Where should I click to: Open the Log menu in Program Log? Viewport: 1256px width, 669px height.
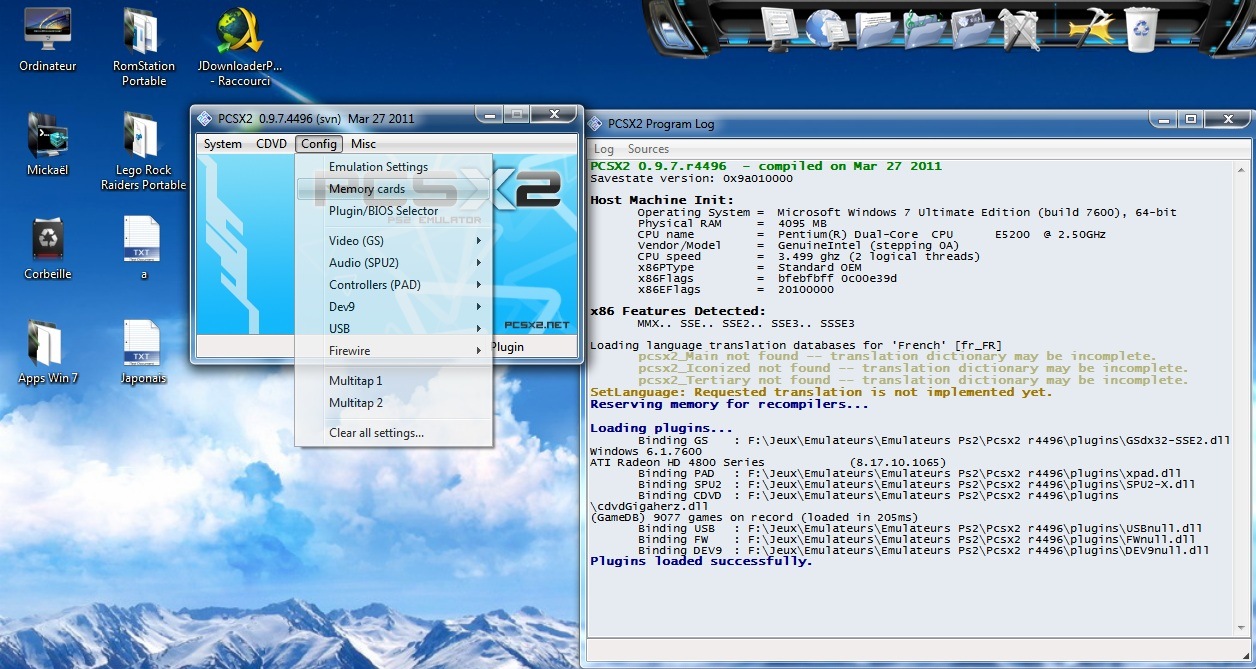coord(604,149)
